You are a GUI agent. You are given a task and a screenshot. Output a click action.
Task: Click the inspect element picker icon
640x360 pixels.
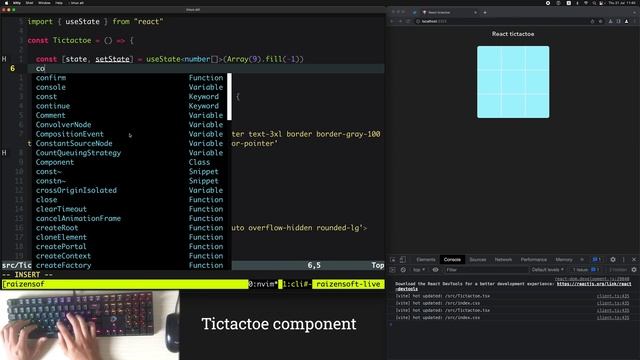point(393,260)
